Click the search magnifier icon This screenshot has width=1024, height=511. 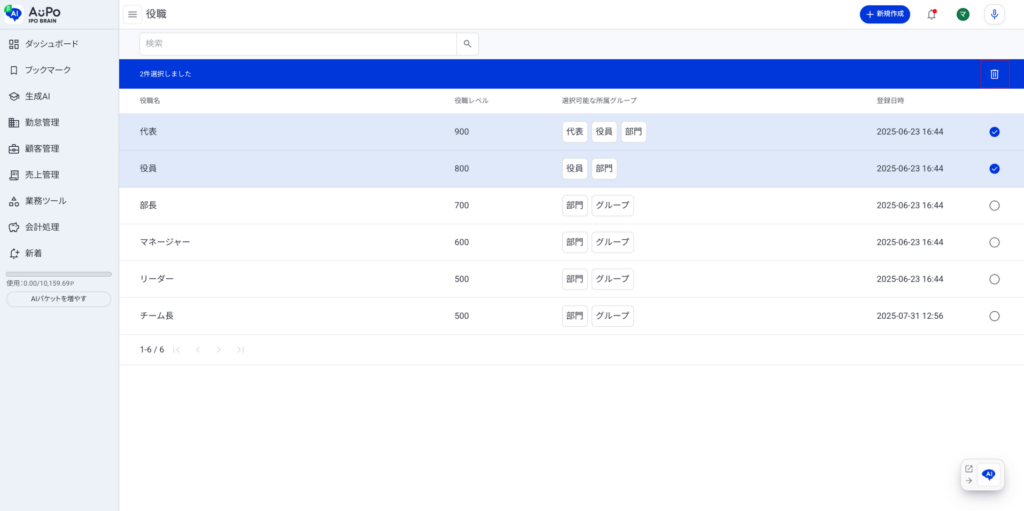[x=467, y=44]
